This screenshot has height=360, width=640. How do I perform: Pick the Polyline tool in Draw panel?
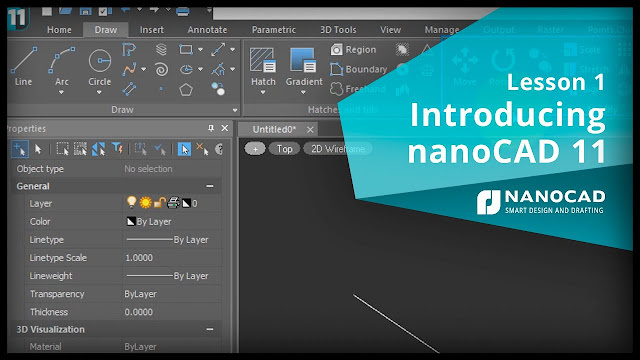tap(129, 50)
